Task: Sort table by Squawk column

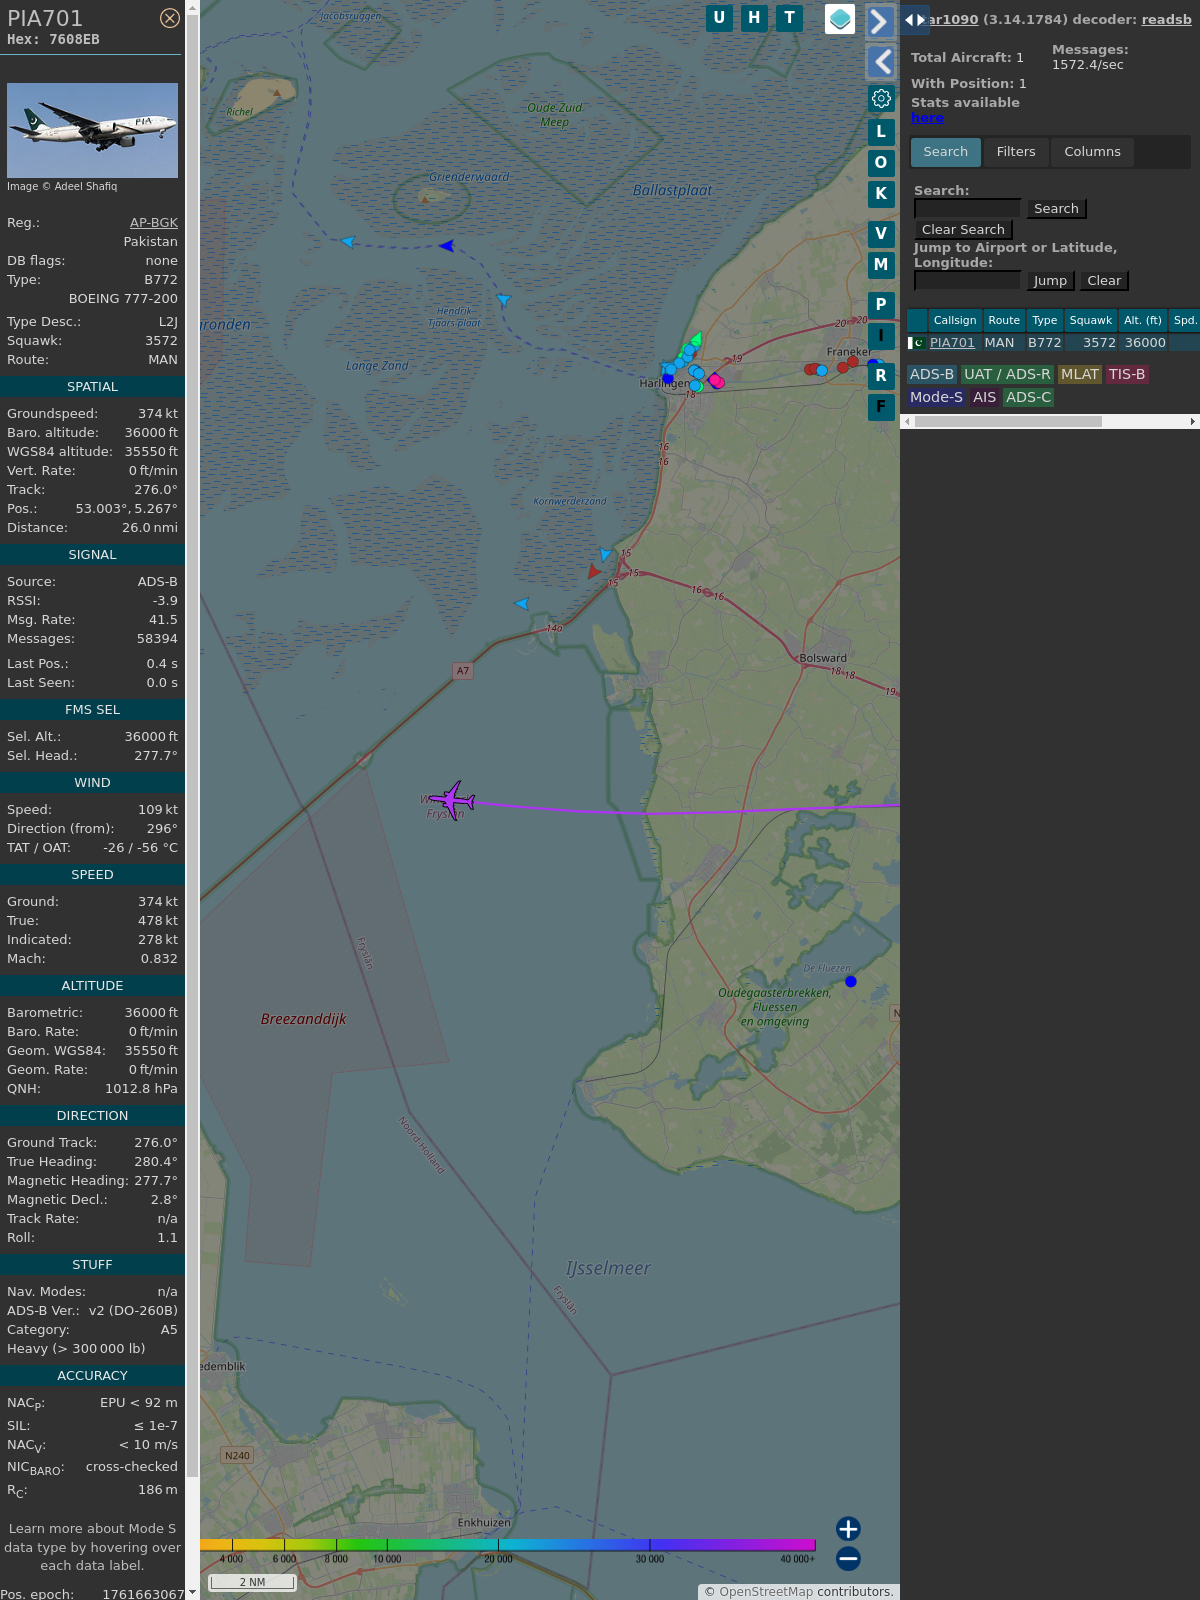Action: coord(1091,320)
